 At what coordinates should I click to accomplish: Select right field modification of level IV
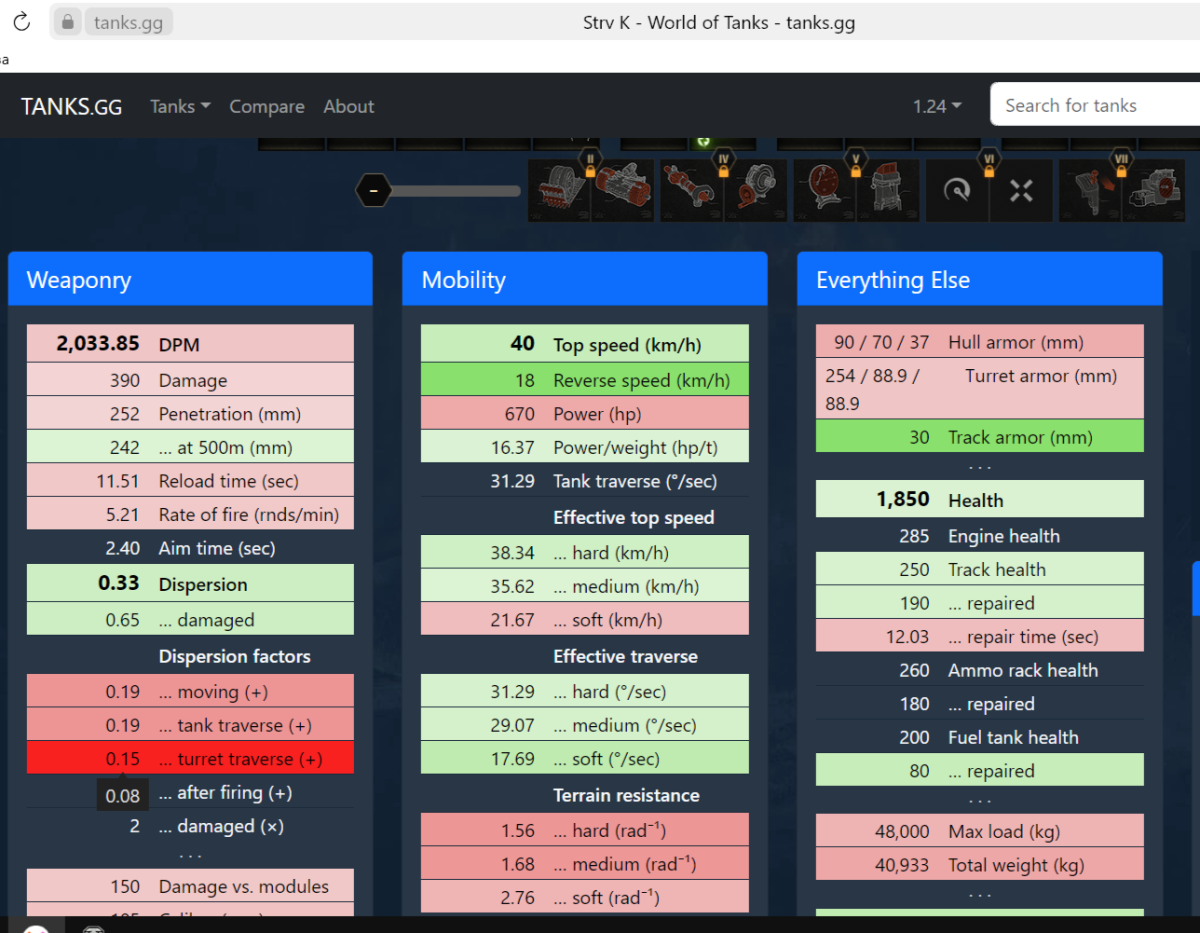[758, 191]
